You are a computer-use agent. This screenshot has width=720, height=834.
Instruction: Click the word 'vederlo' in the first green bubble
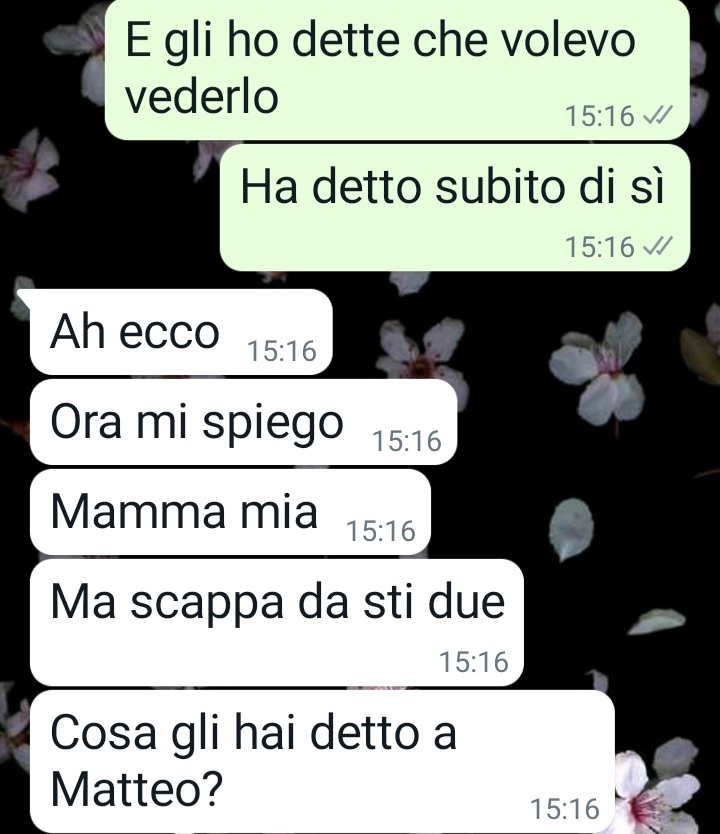pos(202,97)
